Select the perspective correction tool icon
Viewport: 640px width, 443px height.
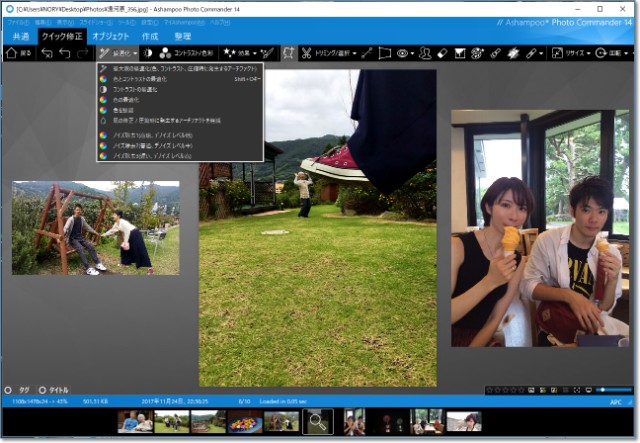[385, 53]
